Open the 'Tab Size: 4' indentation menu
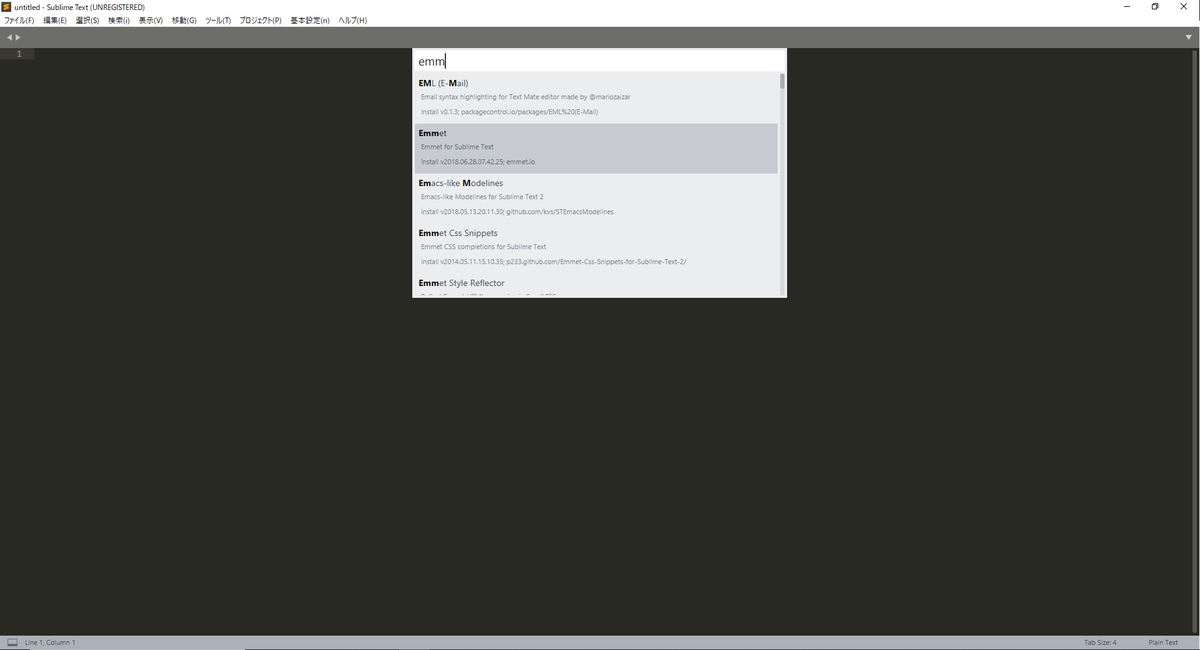1200x650 pixels. pyautogui.click(x=1100, y=642)
